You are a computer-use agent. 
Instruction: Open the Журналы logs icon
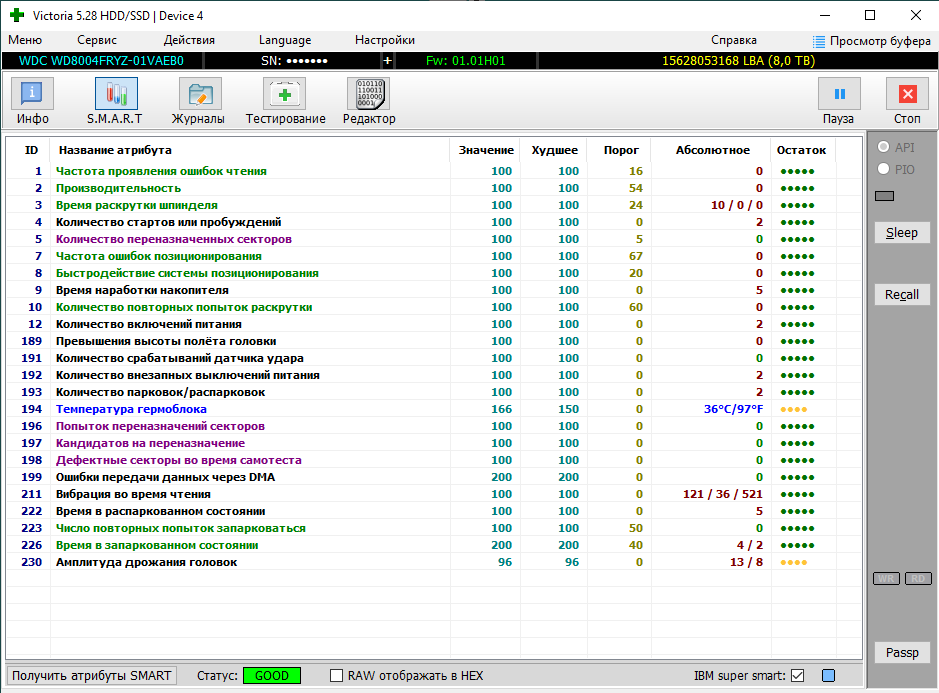click(x=199, y=102)
